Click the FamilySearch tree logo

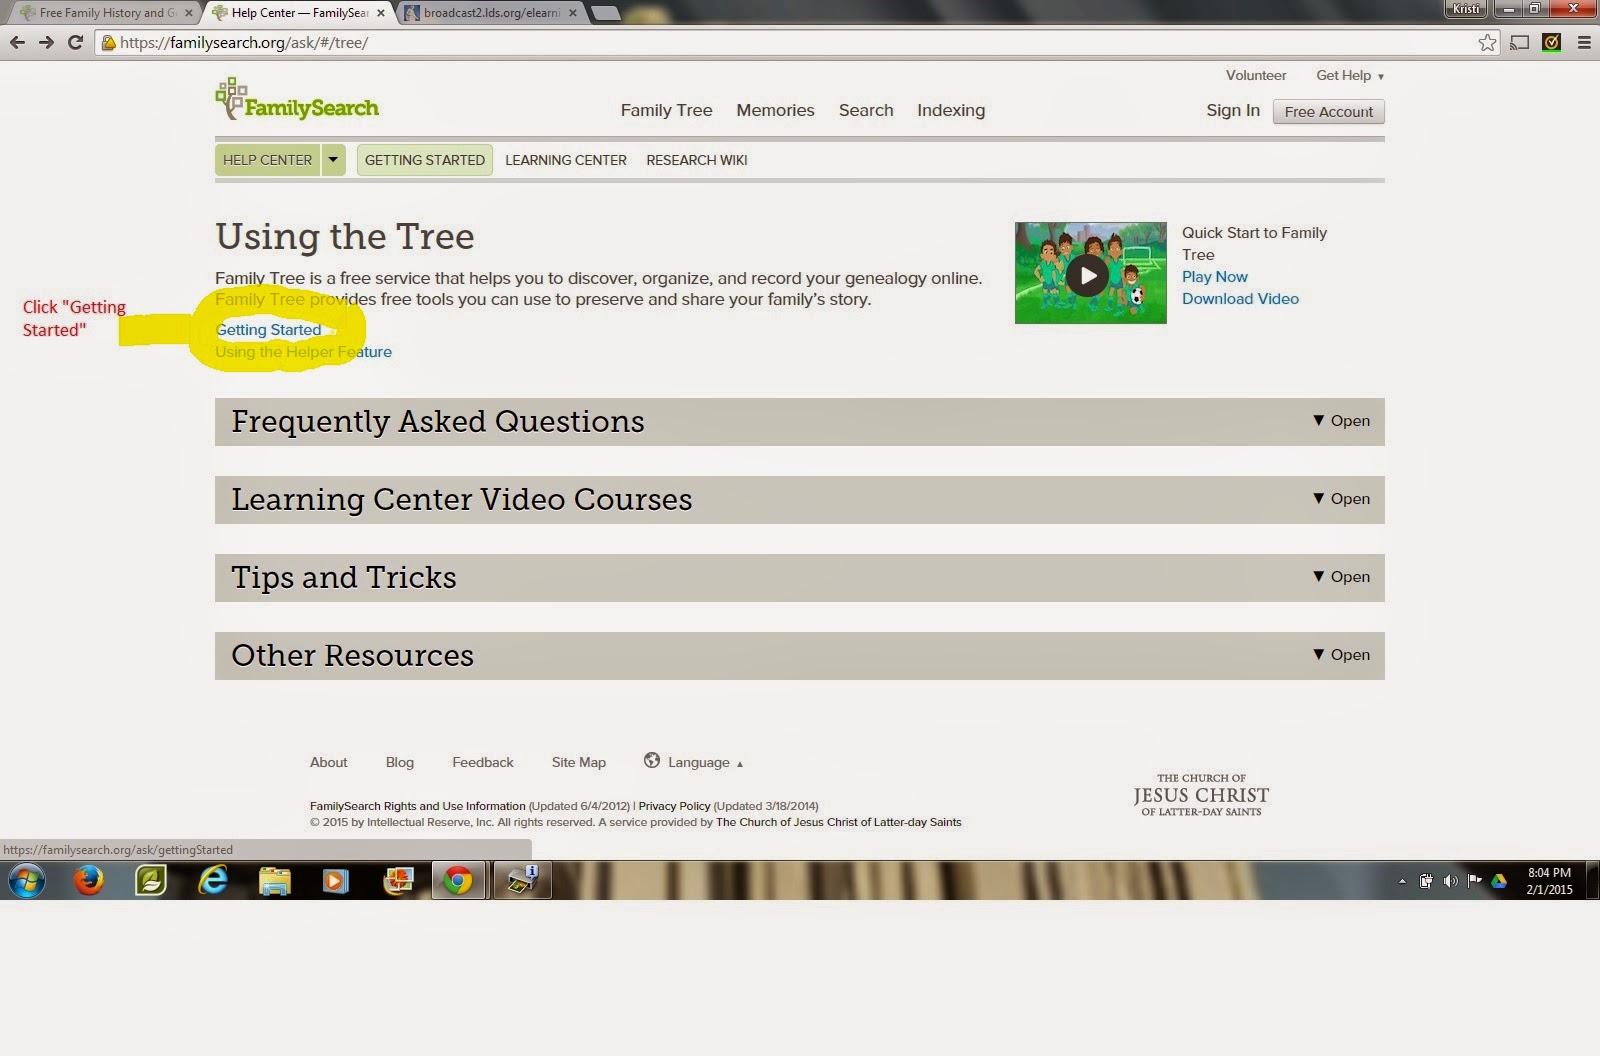coord(297,100)
